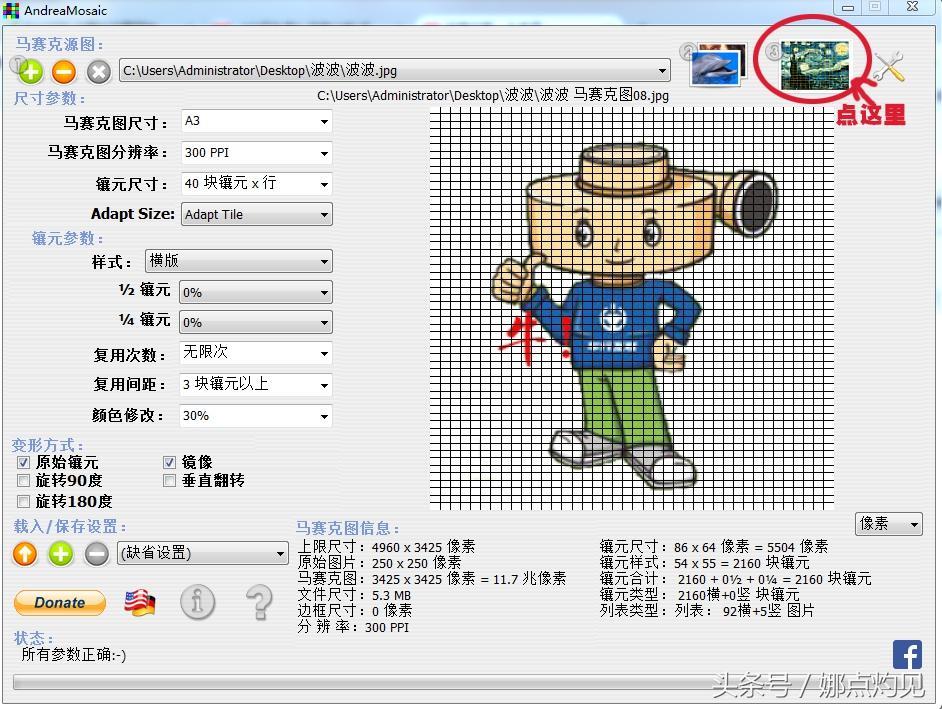Click the orange remove source image icon
Viewport: 942px width, 709px height.
click(x=64, y=71)
